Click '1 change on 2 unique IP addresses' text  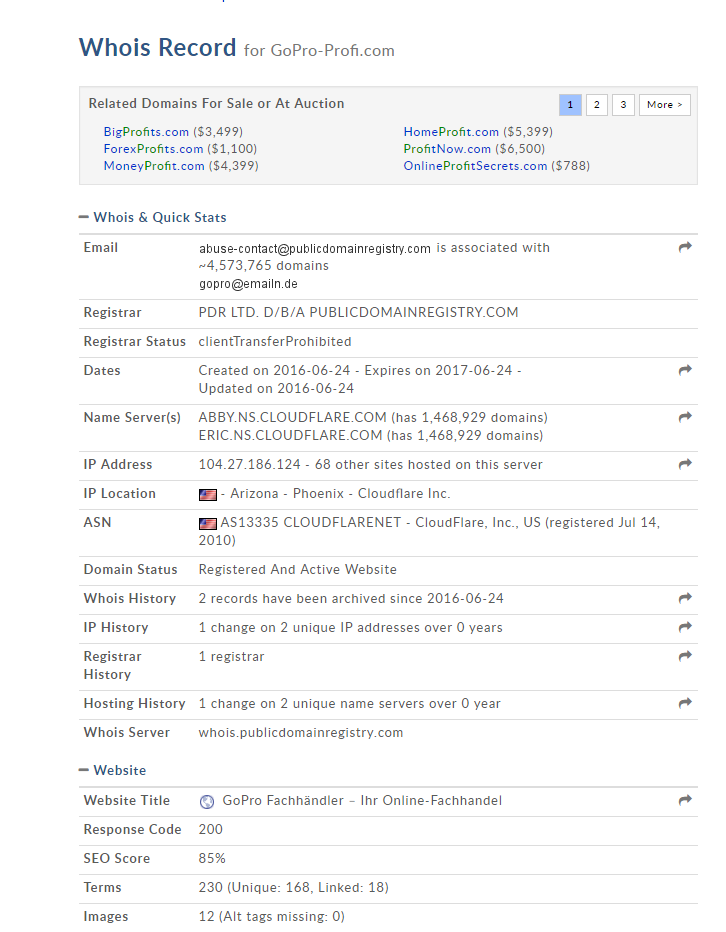tap(325, 628)
